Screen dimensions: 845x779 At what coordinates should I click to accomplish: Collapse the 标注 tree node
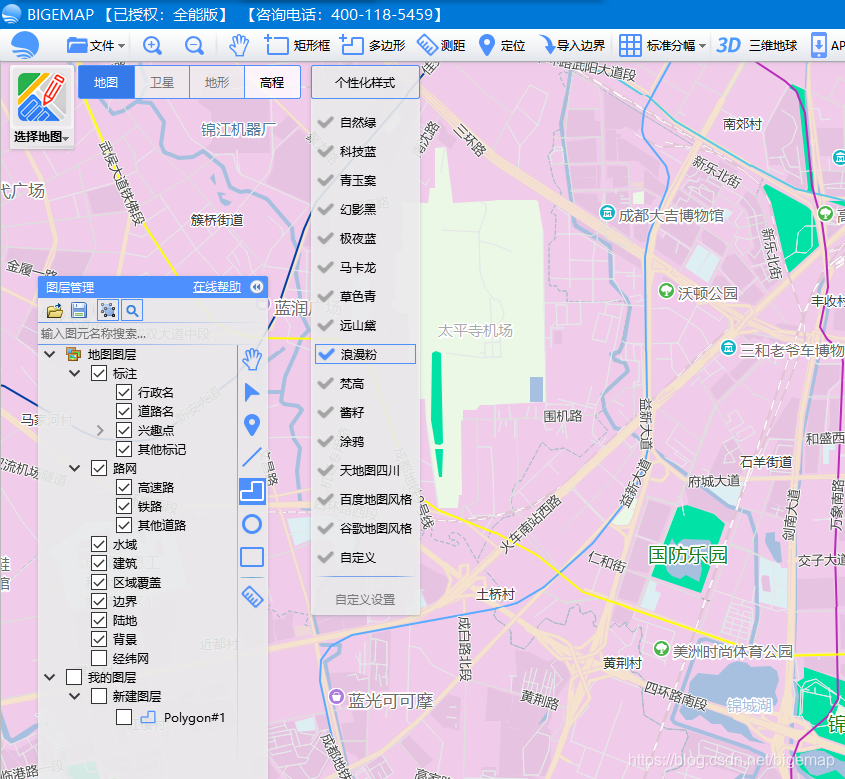[75, 373]
